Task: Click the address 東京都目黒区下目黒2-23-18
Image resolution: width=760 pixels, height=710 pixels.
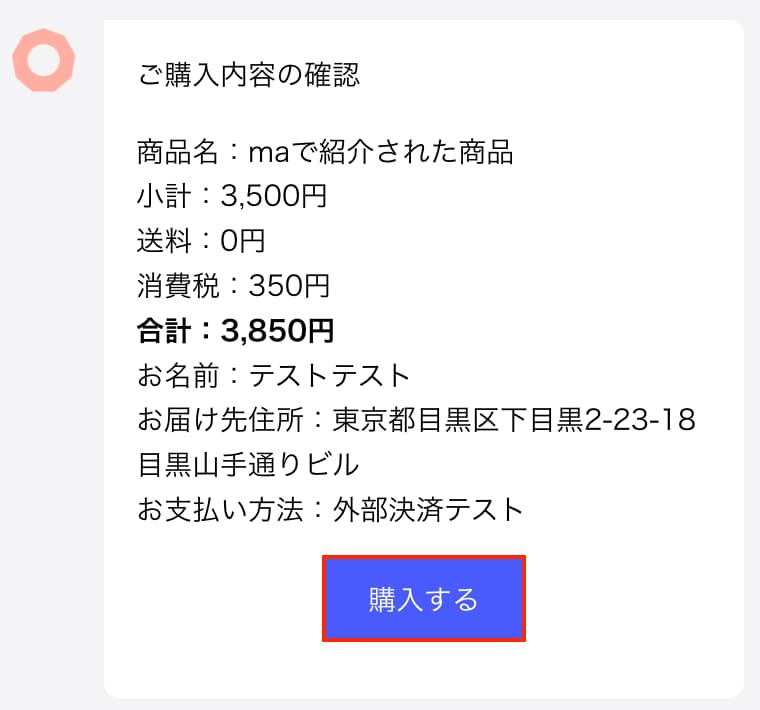Action: click(514, 420)
